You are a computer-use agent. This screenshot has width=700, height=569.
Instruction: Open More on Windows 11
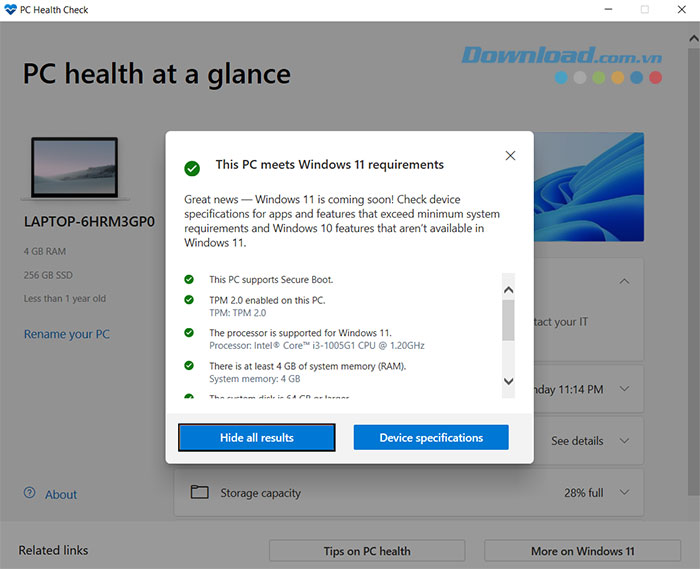click(583, 551)
